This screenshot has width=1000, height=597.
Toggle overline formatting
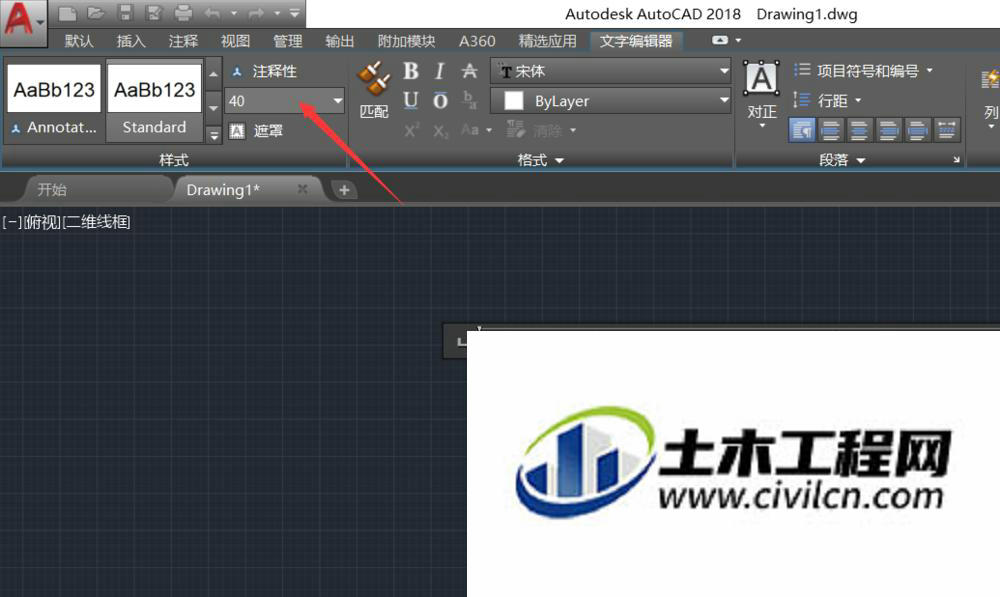[x=440, y=100]
